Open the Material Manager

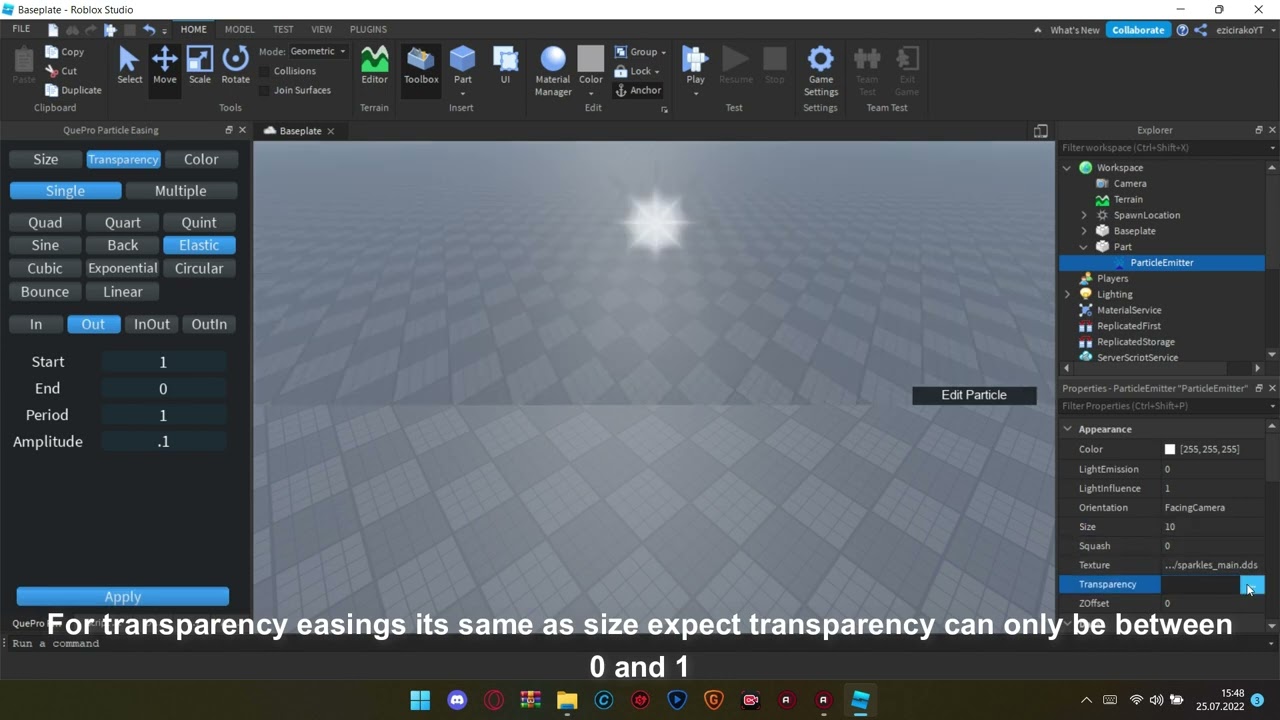[553, 72]
